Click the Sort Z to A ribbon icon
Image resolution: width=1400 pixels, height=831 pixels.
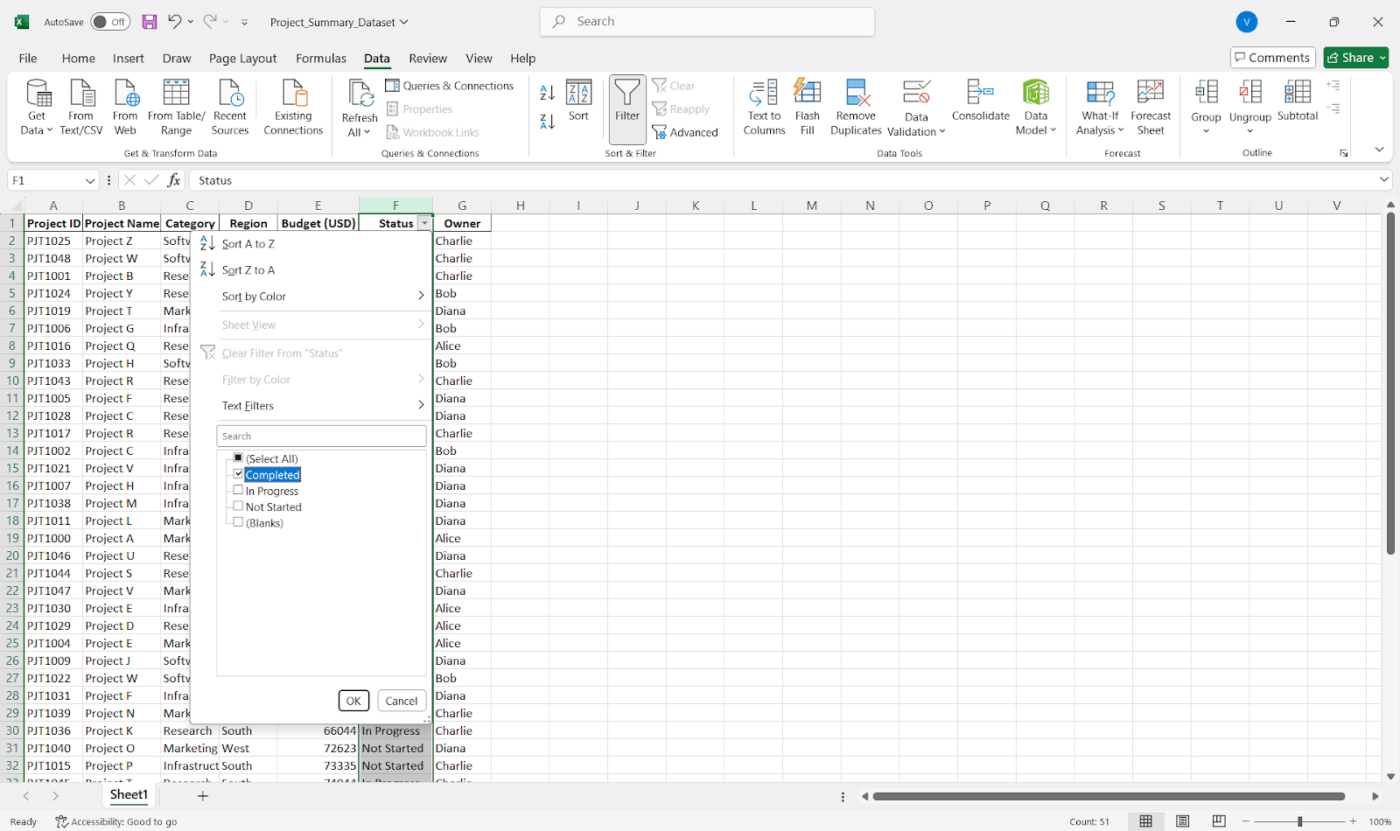547,122
